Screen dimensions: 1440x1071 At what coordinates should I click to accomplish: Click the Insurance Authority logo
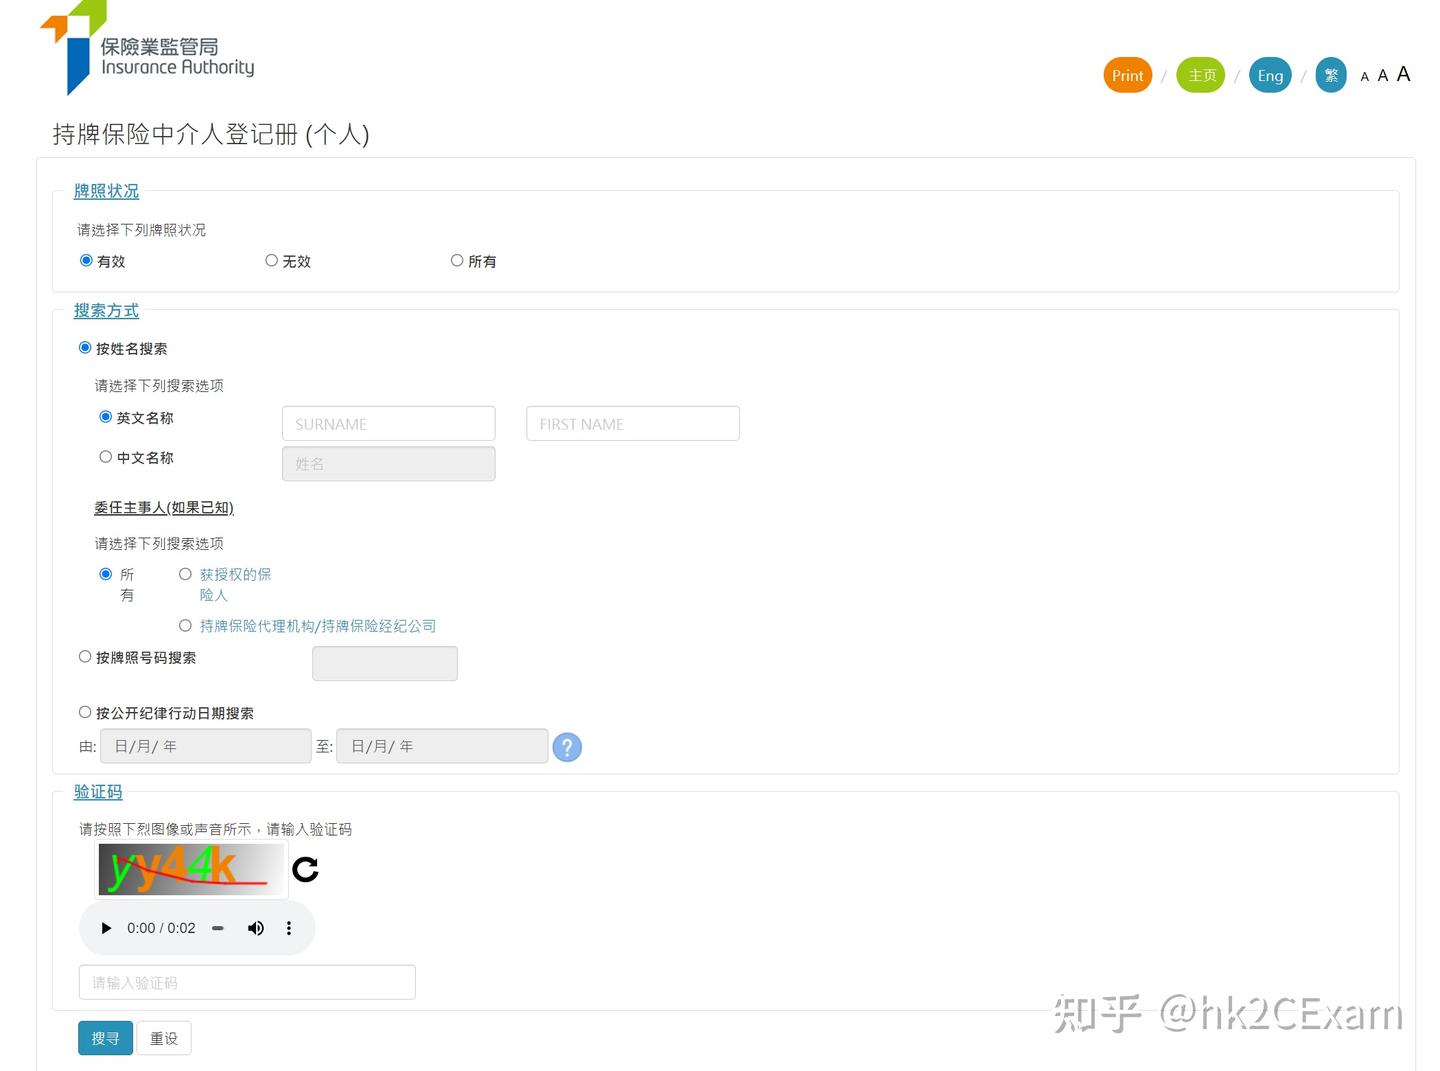[x=146, y=50]
